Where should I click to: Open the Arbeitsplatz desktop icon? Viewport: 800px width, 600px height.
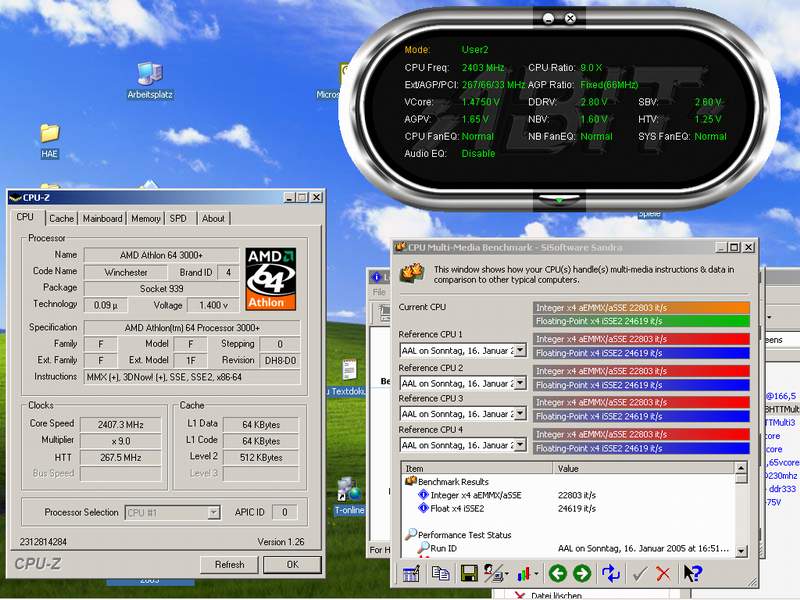pyautogui.click(x=150, y=81)
